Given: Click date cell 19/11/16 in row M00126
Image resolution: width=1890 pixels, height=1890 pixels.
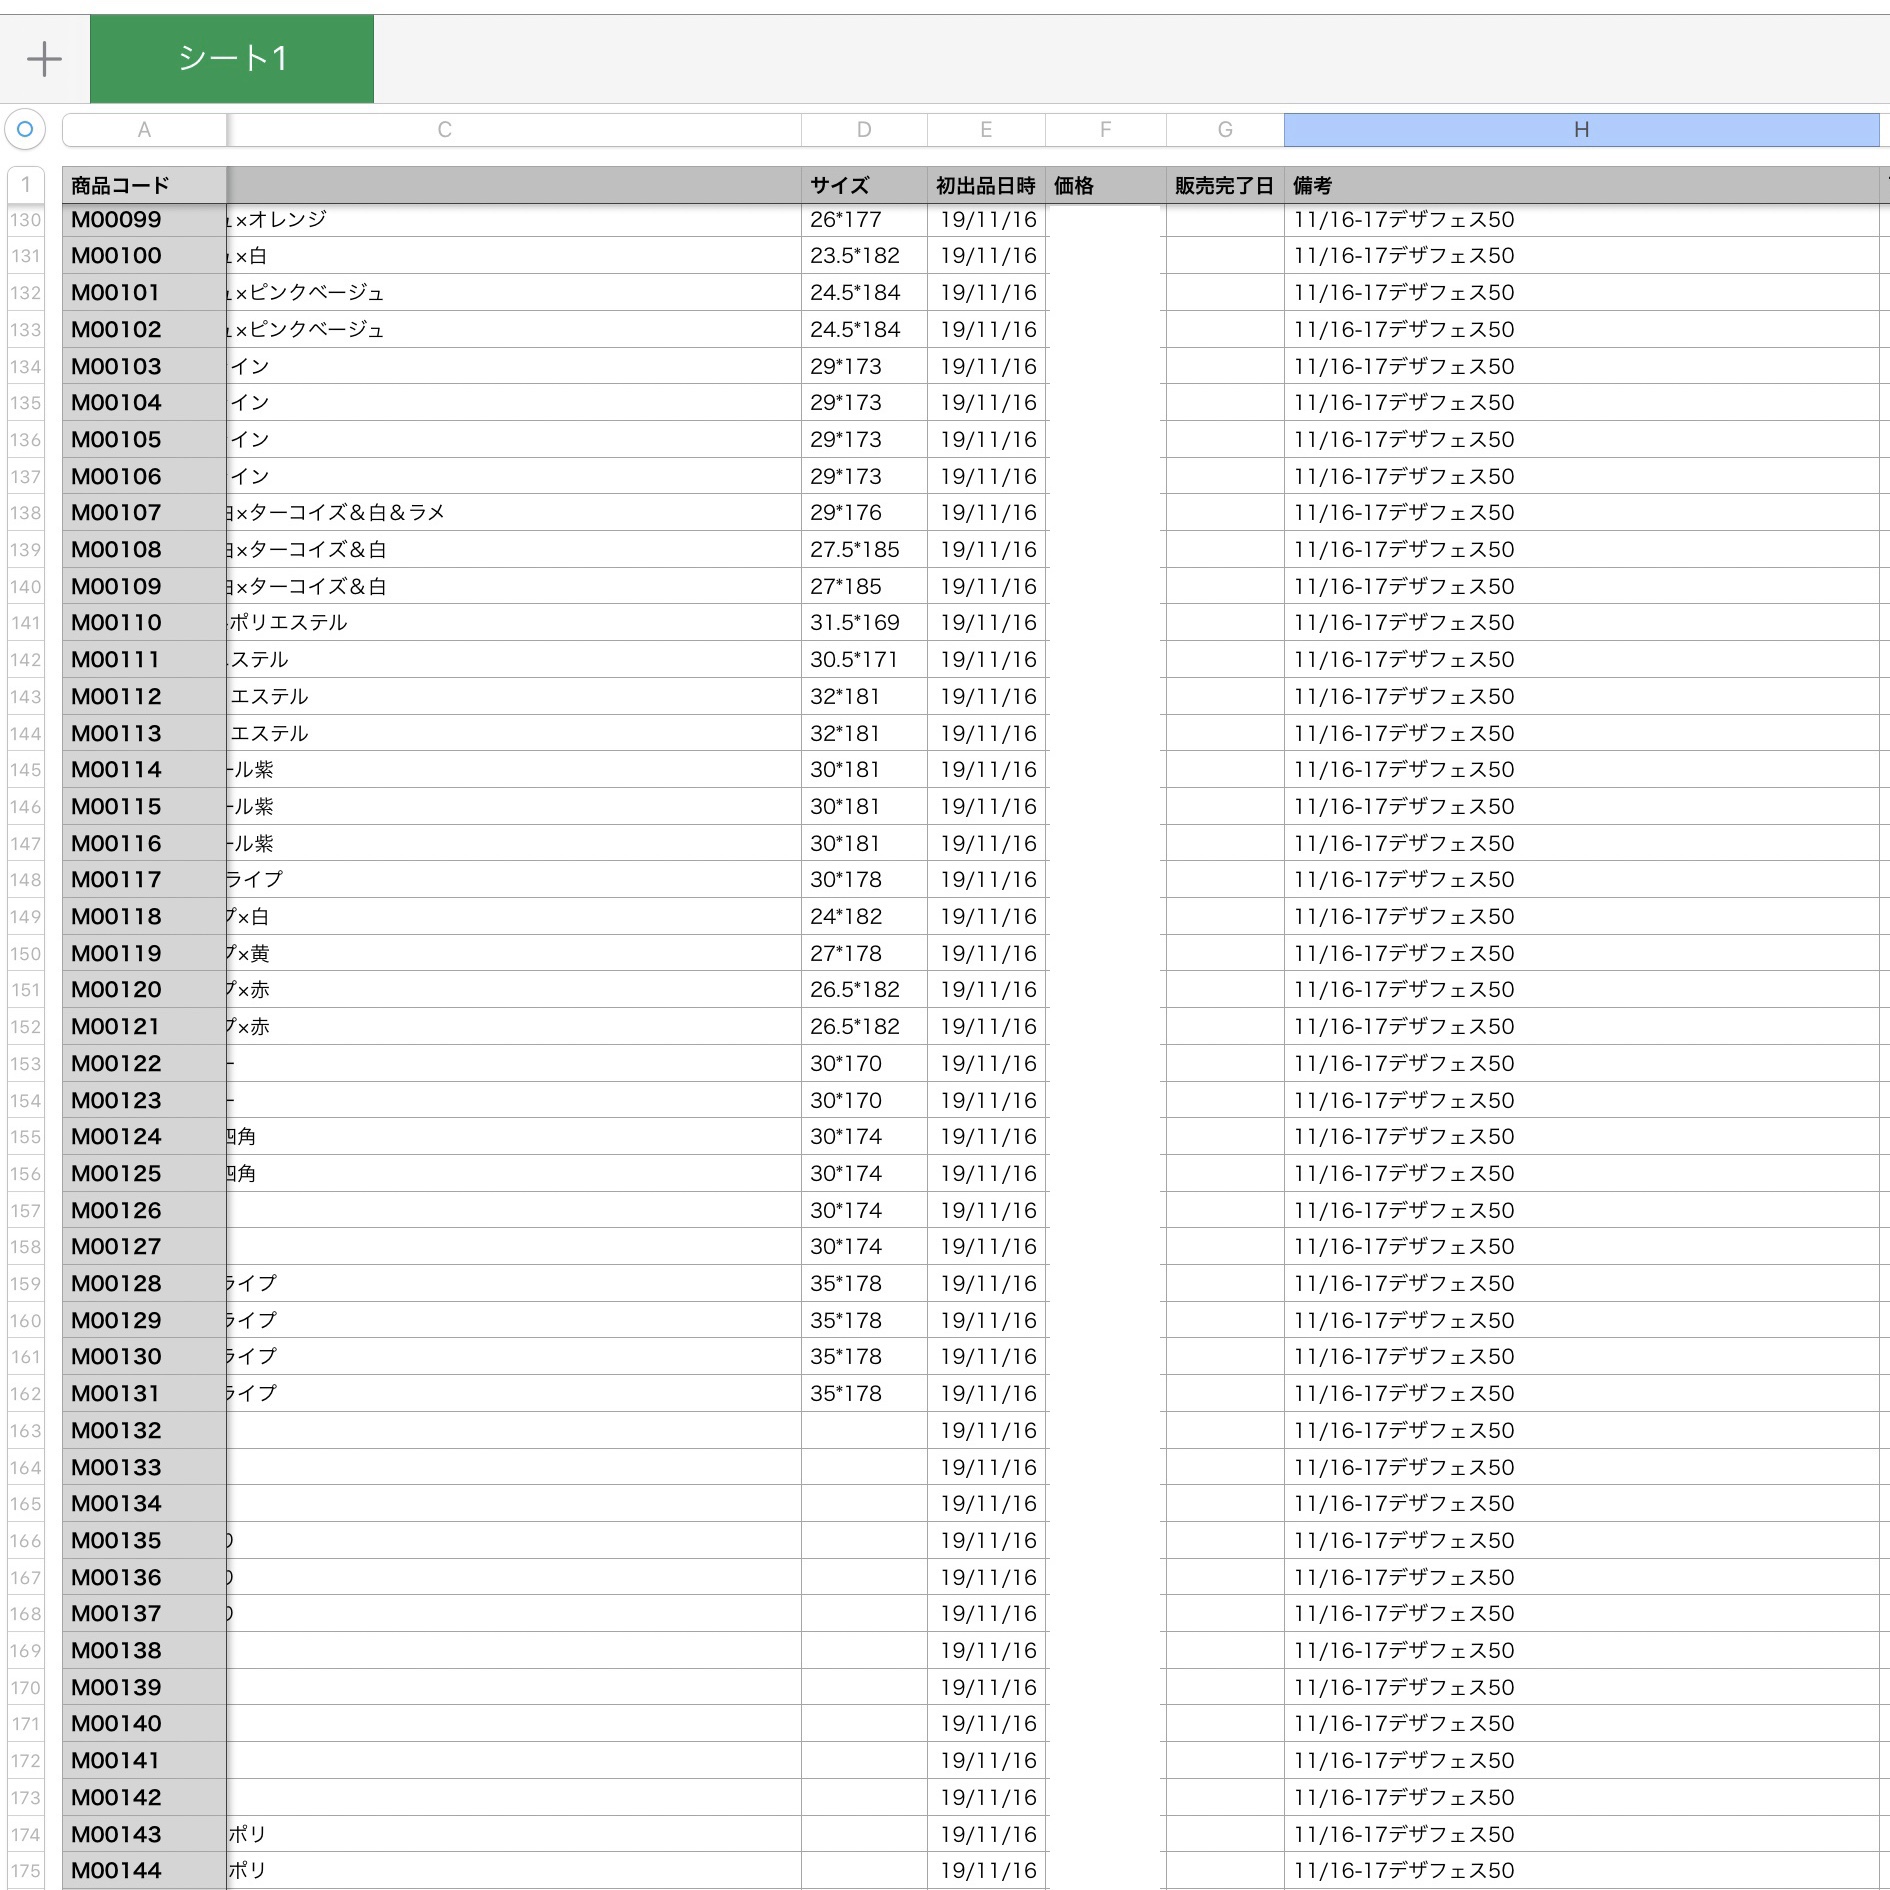Looking at the screenshot, I should (x=987, y=1210).
